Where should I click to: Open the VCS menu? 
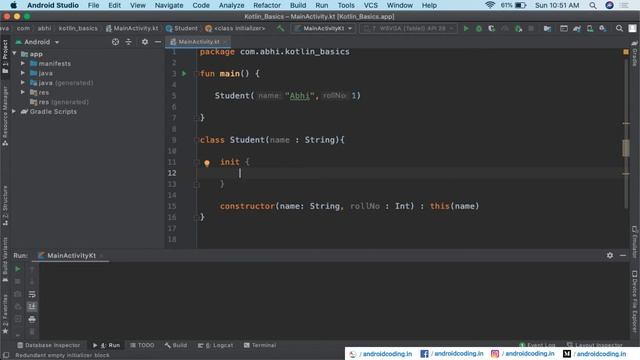(x=370, y=5)
